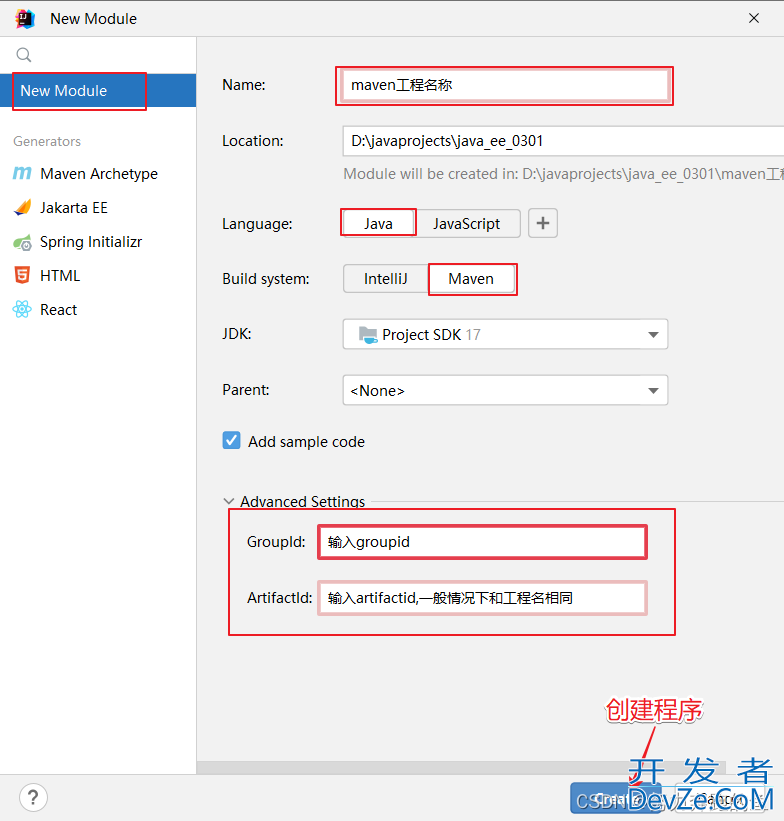Screen dimensions: 784x821
Task: Select the Maven Archetype generator
Action: (x=98, y=174)
